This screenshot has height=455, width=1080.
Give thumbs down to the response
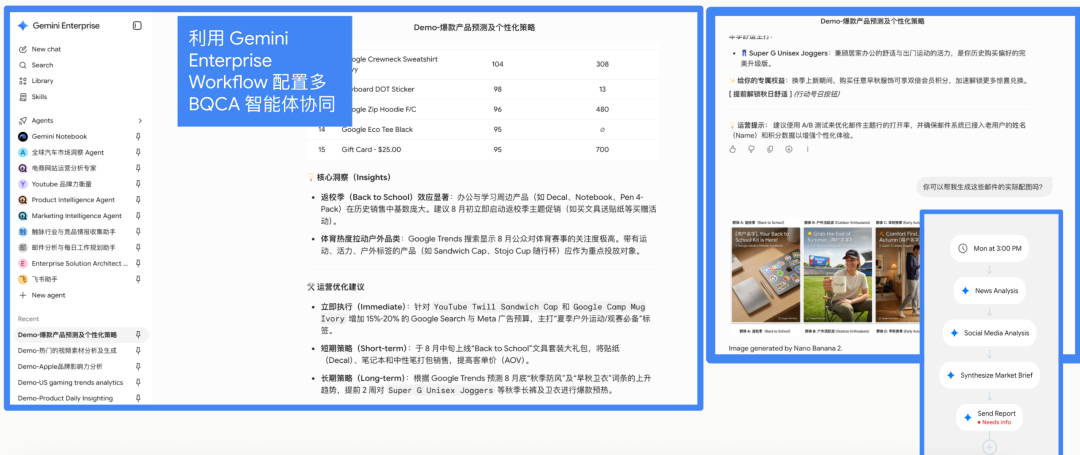coord(751,149)
